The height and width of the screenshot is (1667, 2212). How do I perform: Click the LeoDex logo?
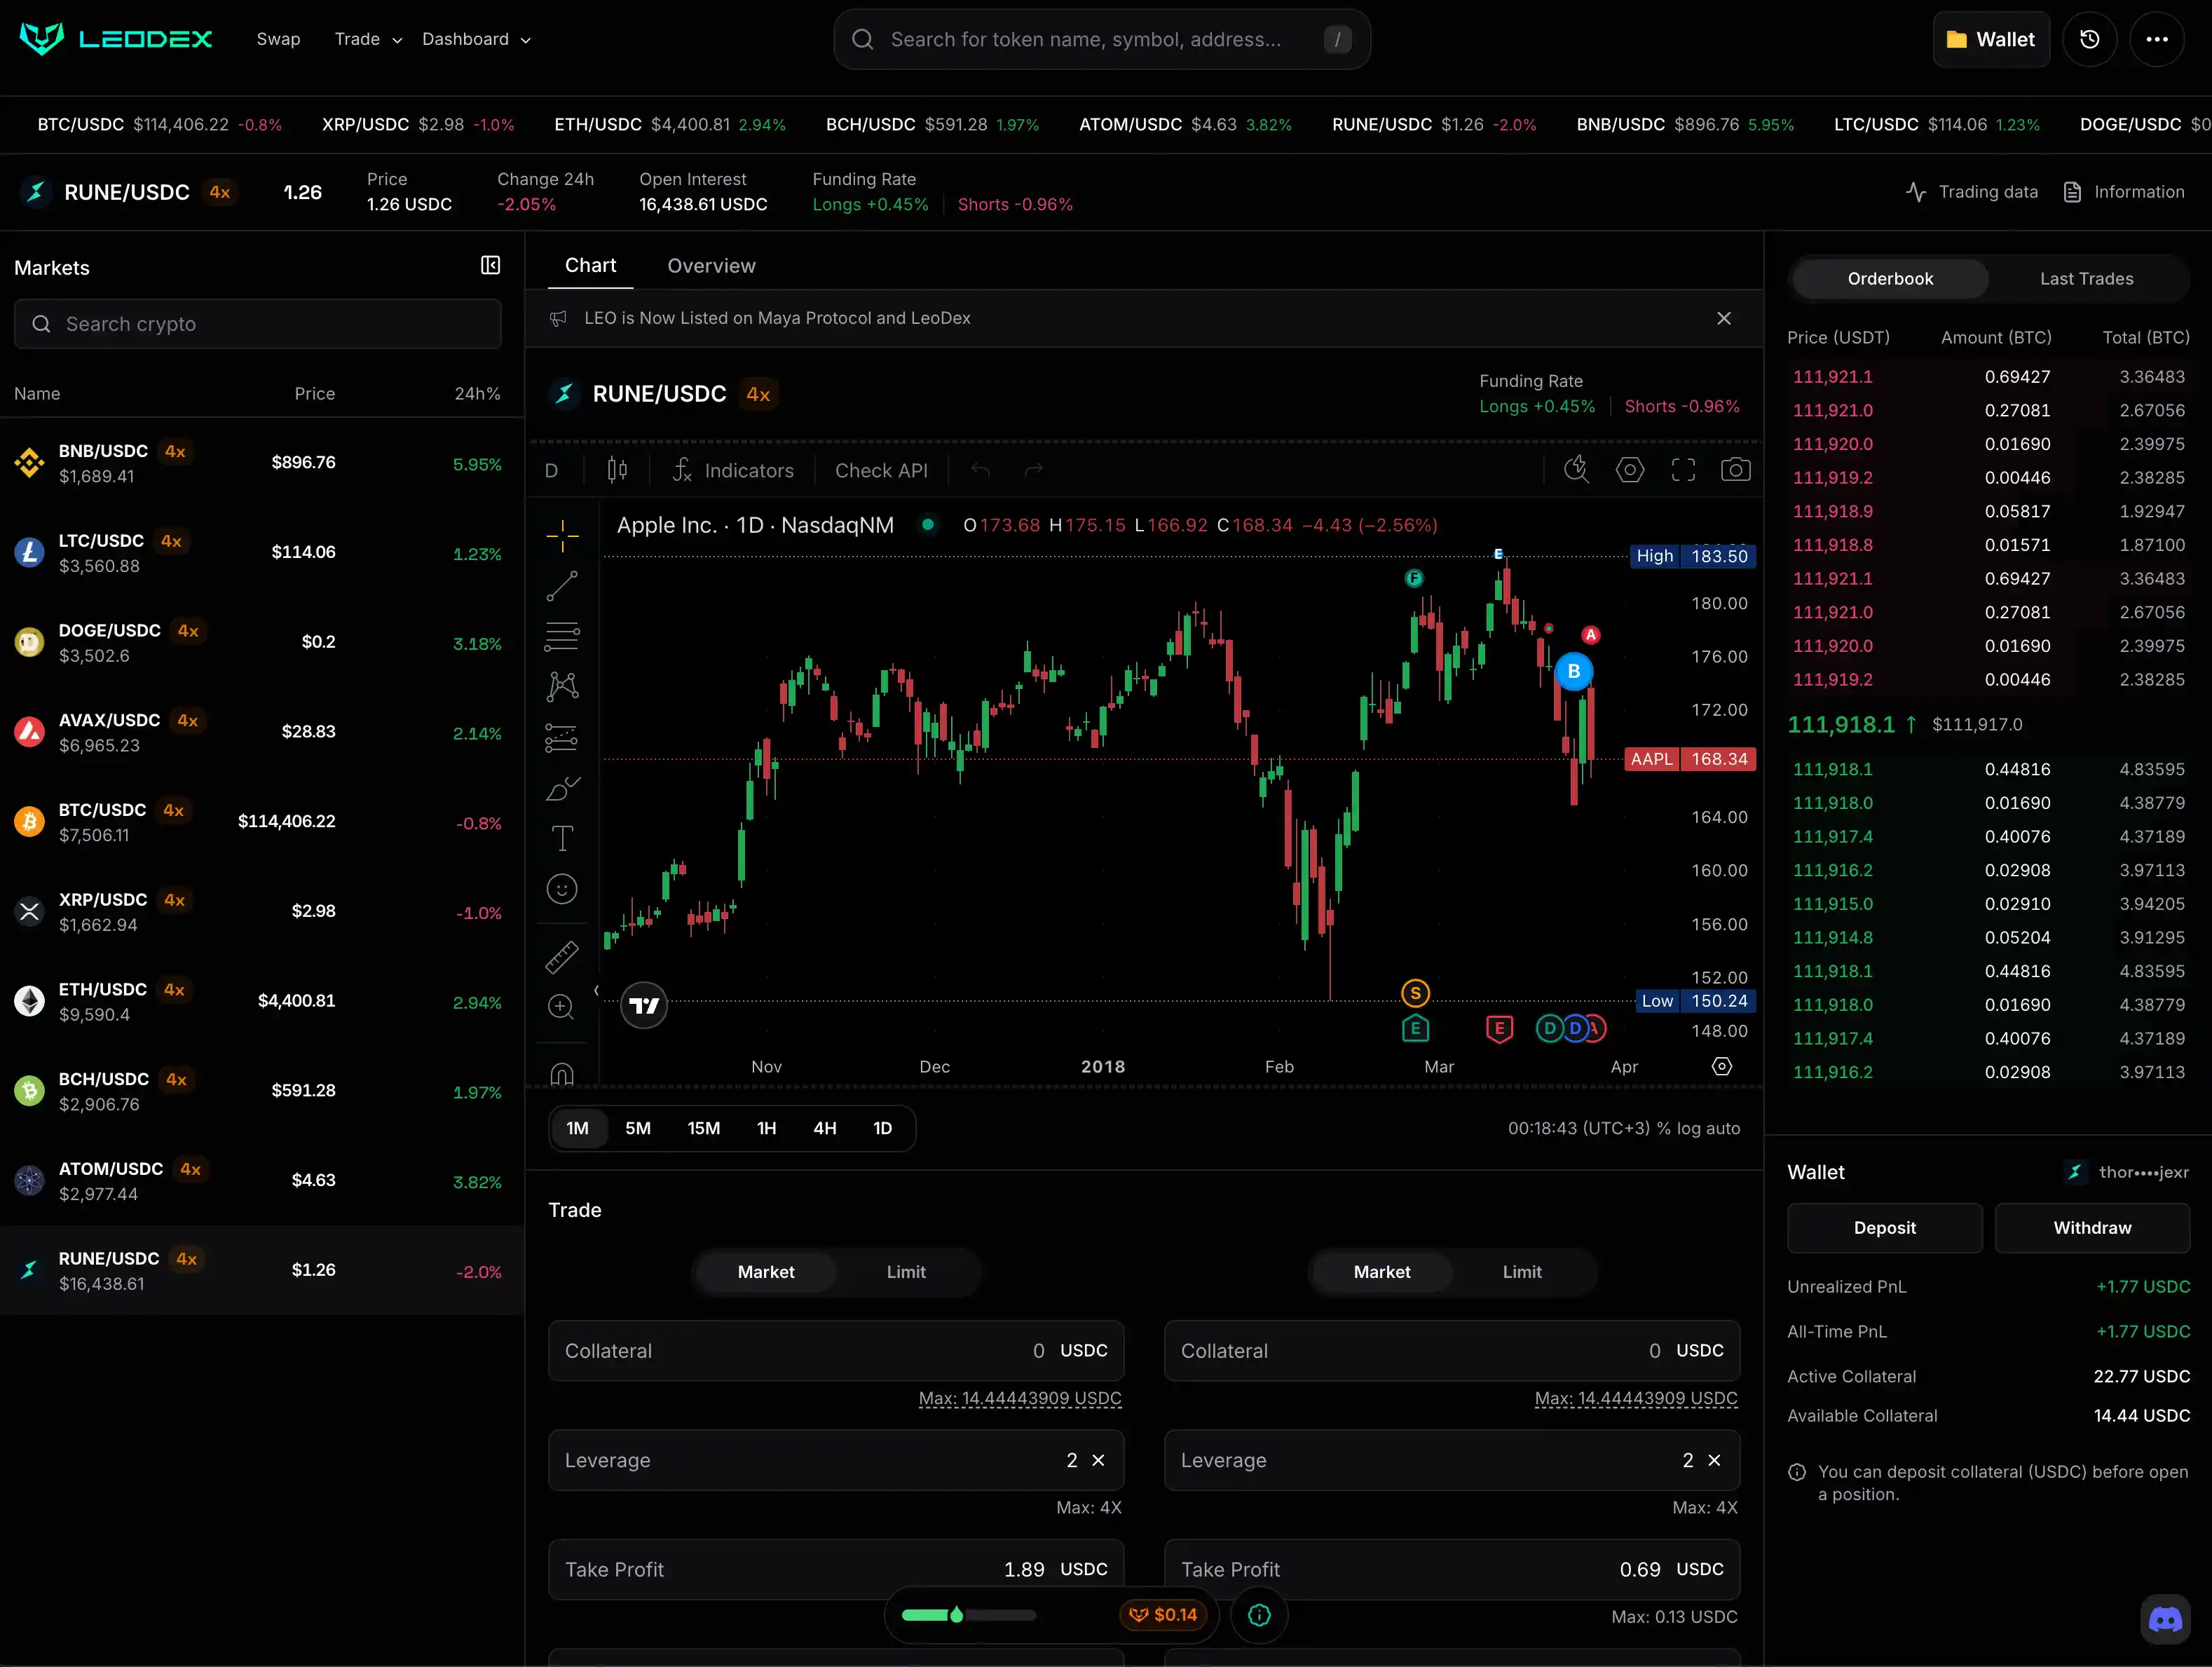pyautogui.click(x=116, y=39)
